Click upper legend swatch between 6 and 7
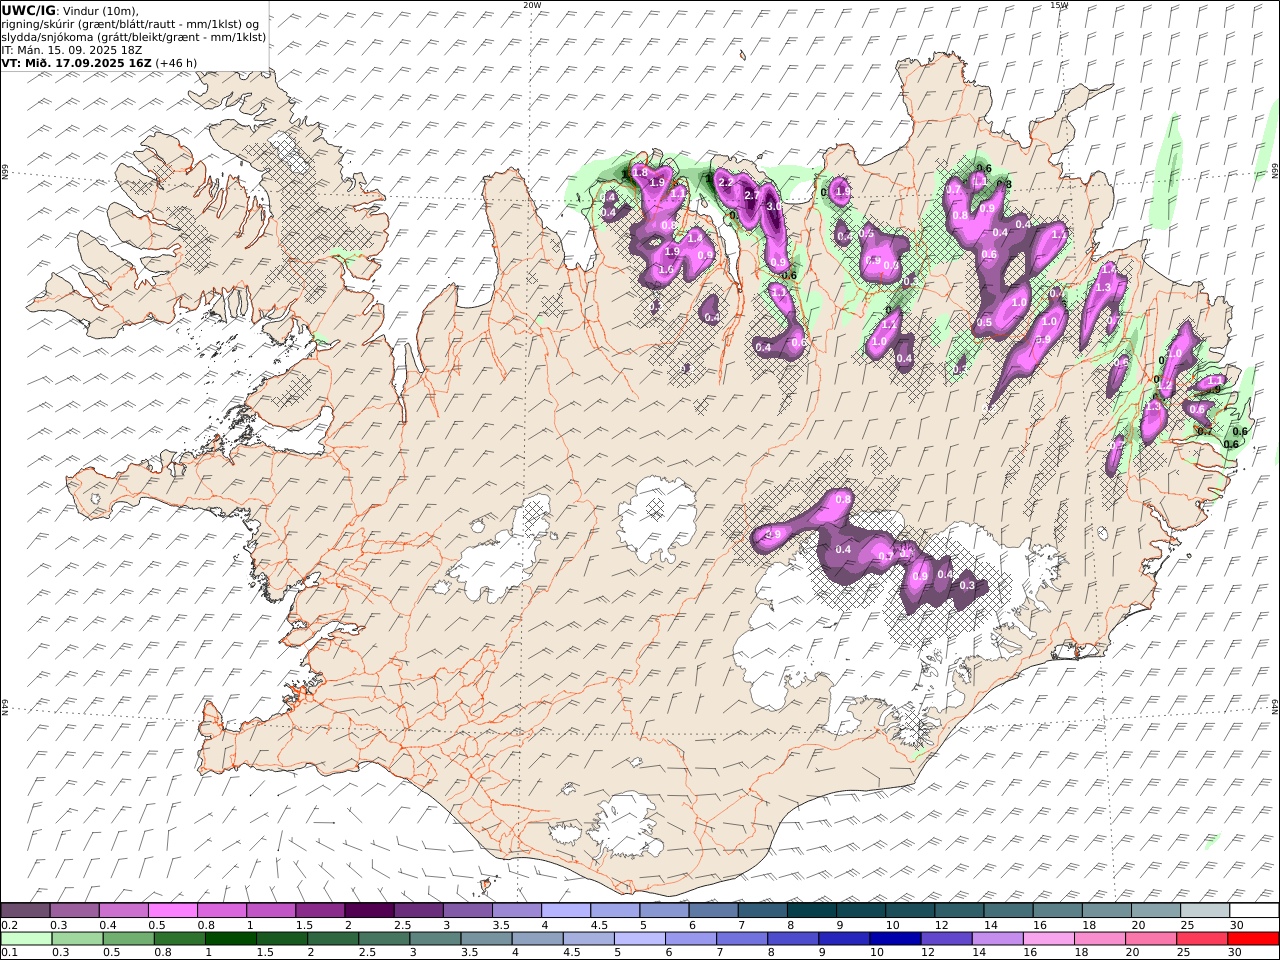The height and width of the screenshot is (960, 1280). [x=713, y=911]
